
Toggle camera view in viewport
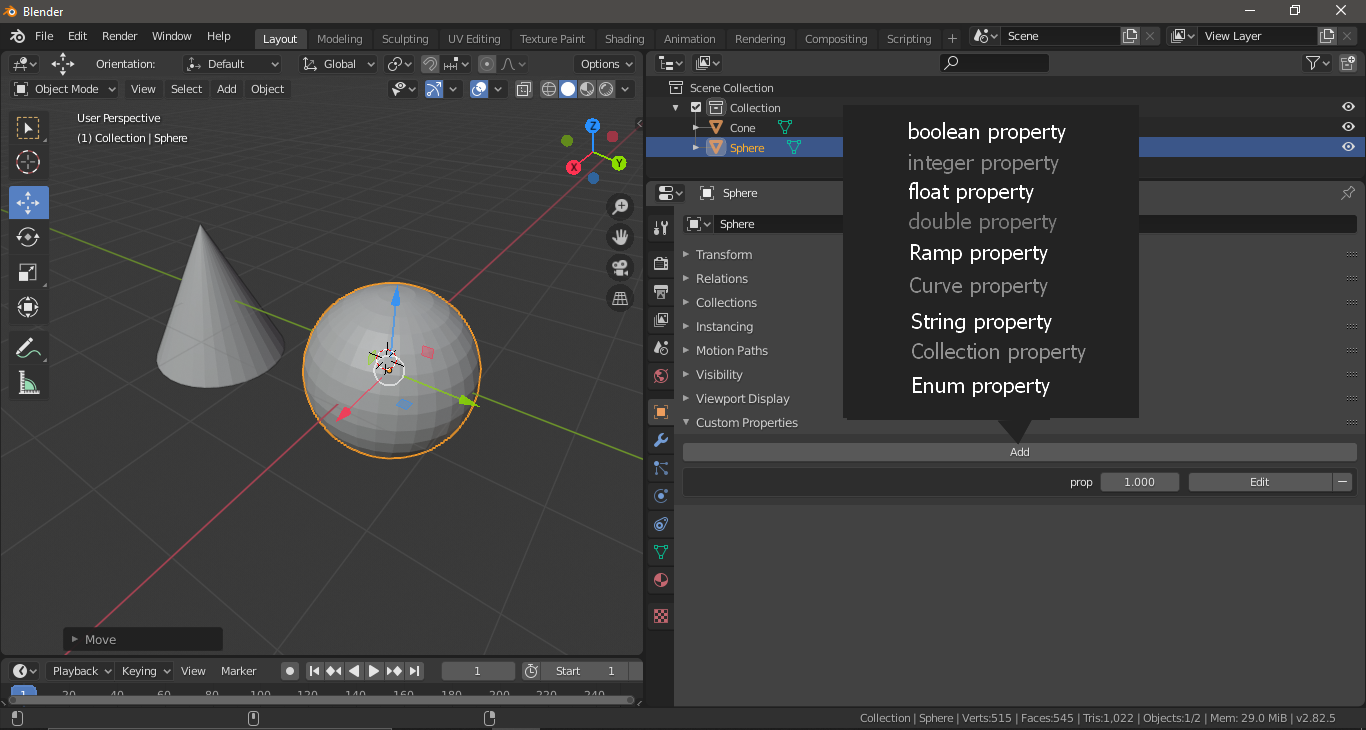pos(620,268)
